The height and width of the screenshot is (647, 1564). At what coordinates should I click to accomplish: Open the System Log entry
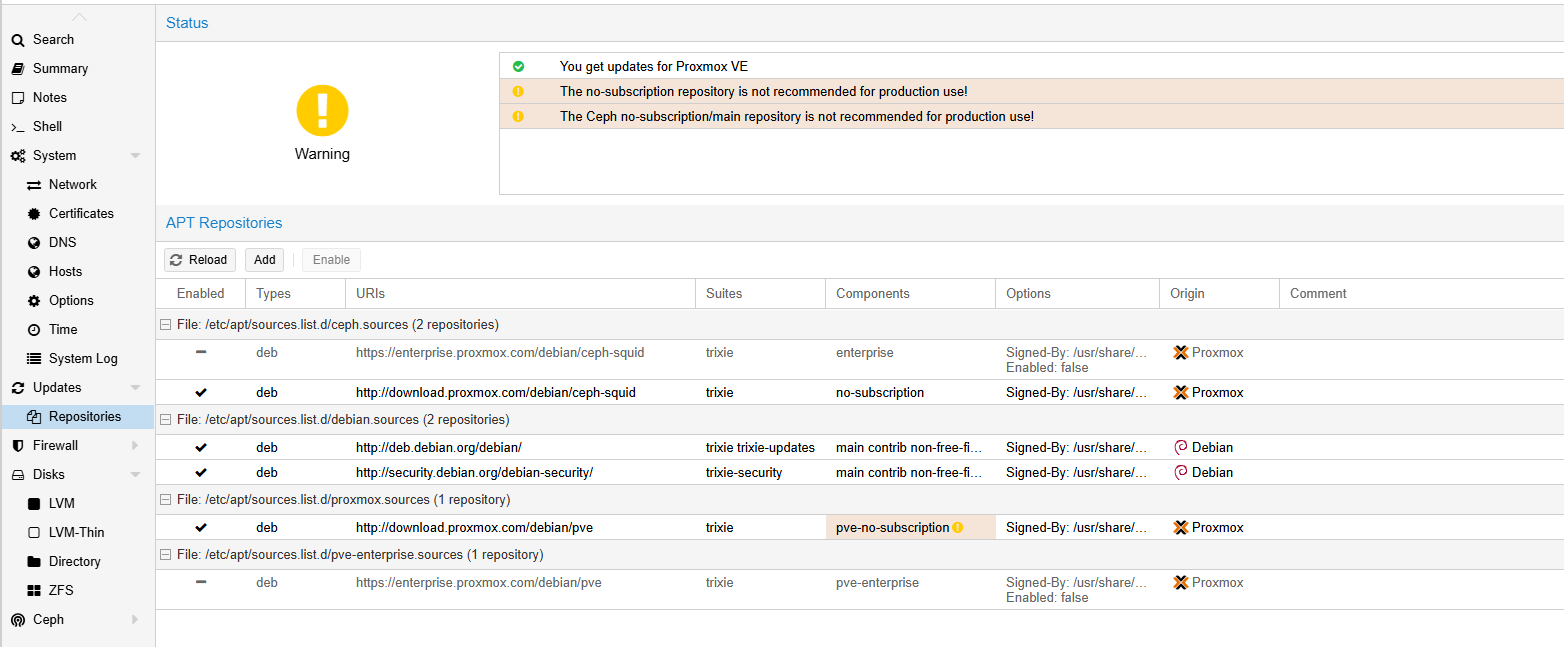click(77, 359)
